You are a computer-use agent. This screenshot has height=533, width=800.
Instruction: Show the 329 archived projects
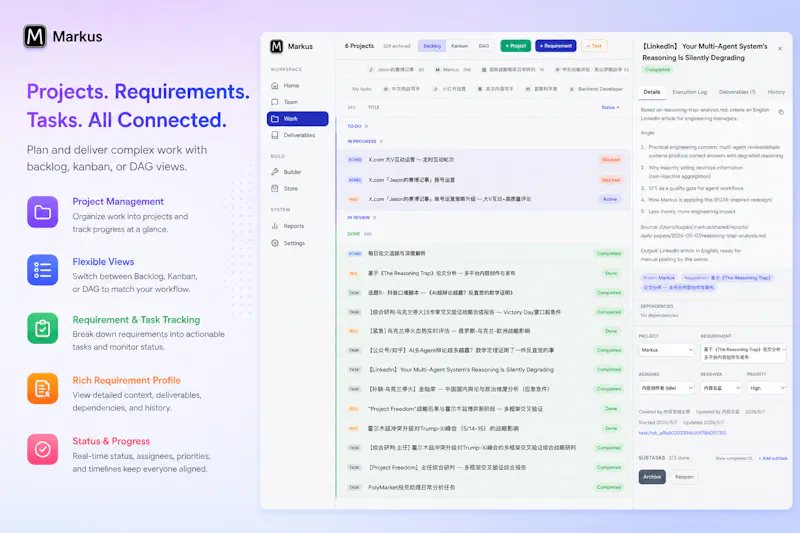tap(396, 46)
